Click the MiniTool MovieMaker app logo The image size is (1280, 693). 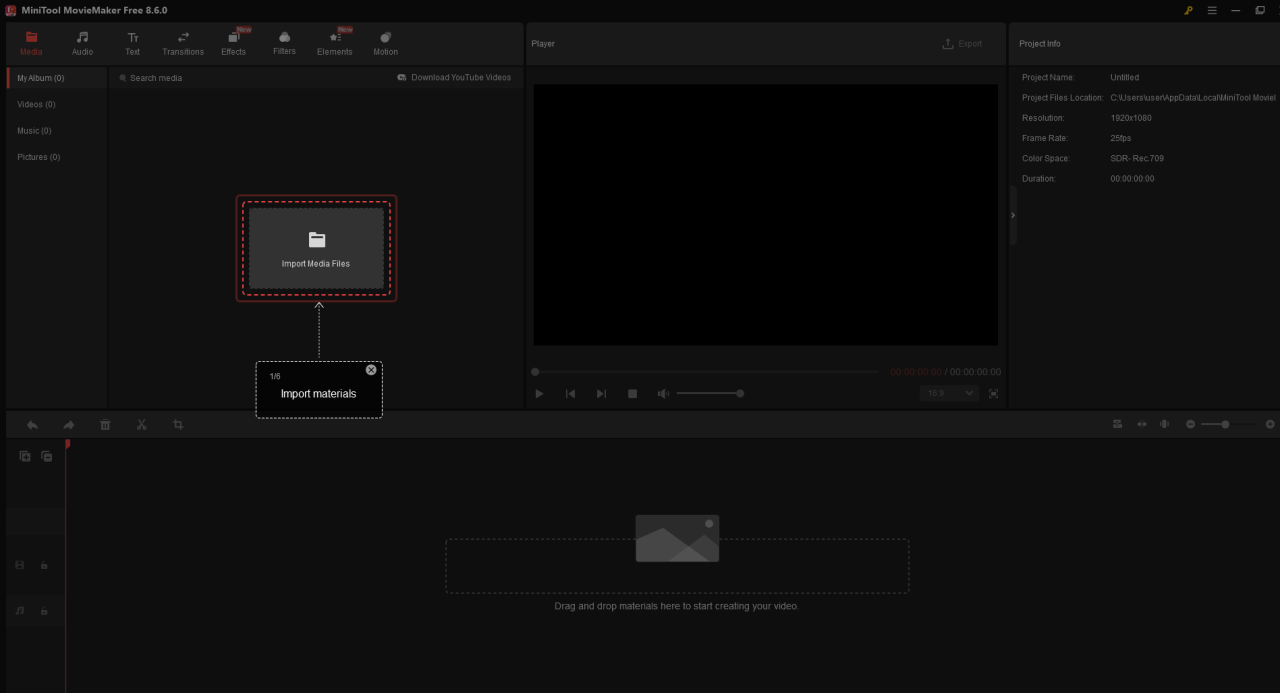(x=11, y=10)
